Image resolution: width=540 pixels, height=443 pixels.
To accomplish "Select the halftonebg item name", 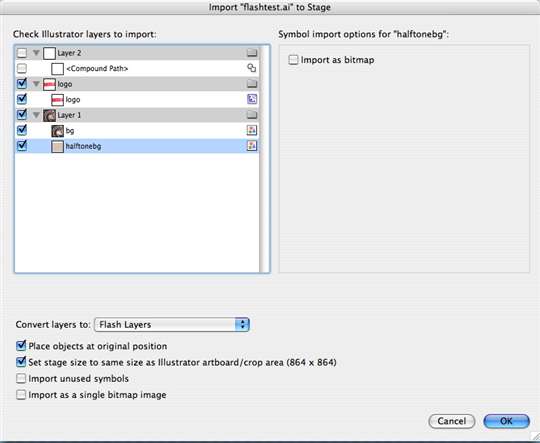I will tap(83, 146).
